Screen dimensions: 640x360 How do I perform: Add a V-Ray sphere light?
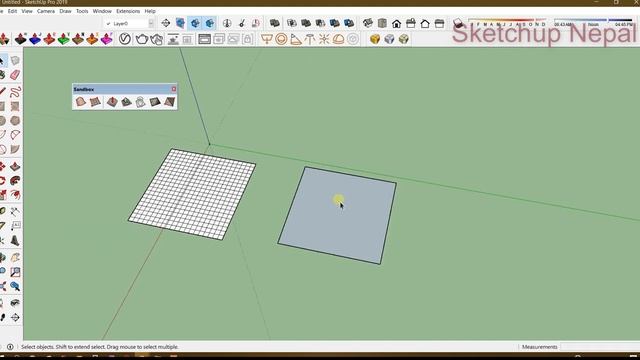[281, 39]
